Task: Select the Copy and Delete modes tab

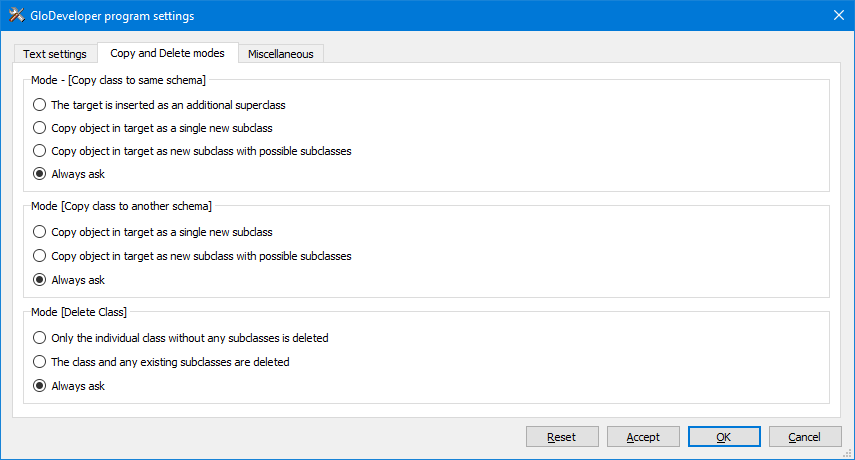Action: click(167, 53)
